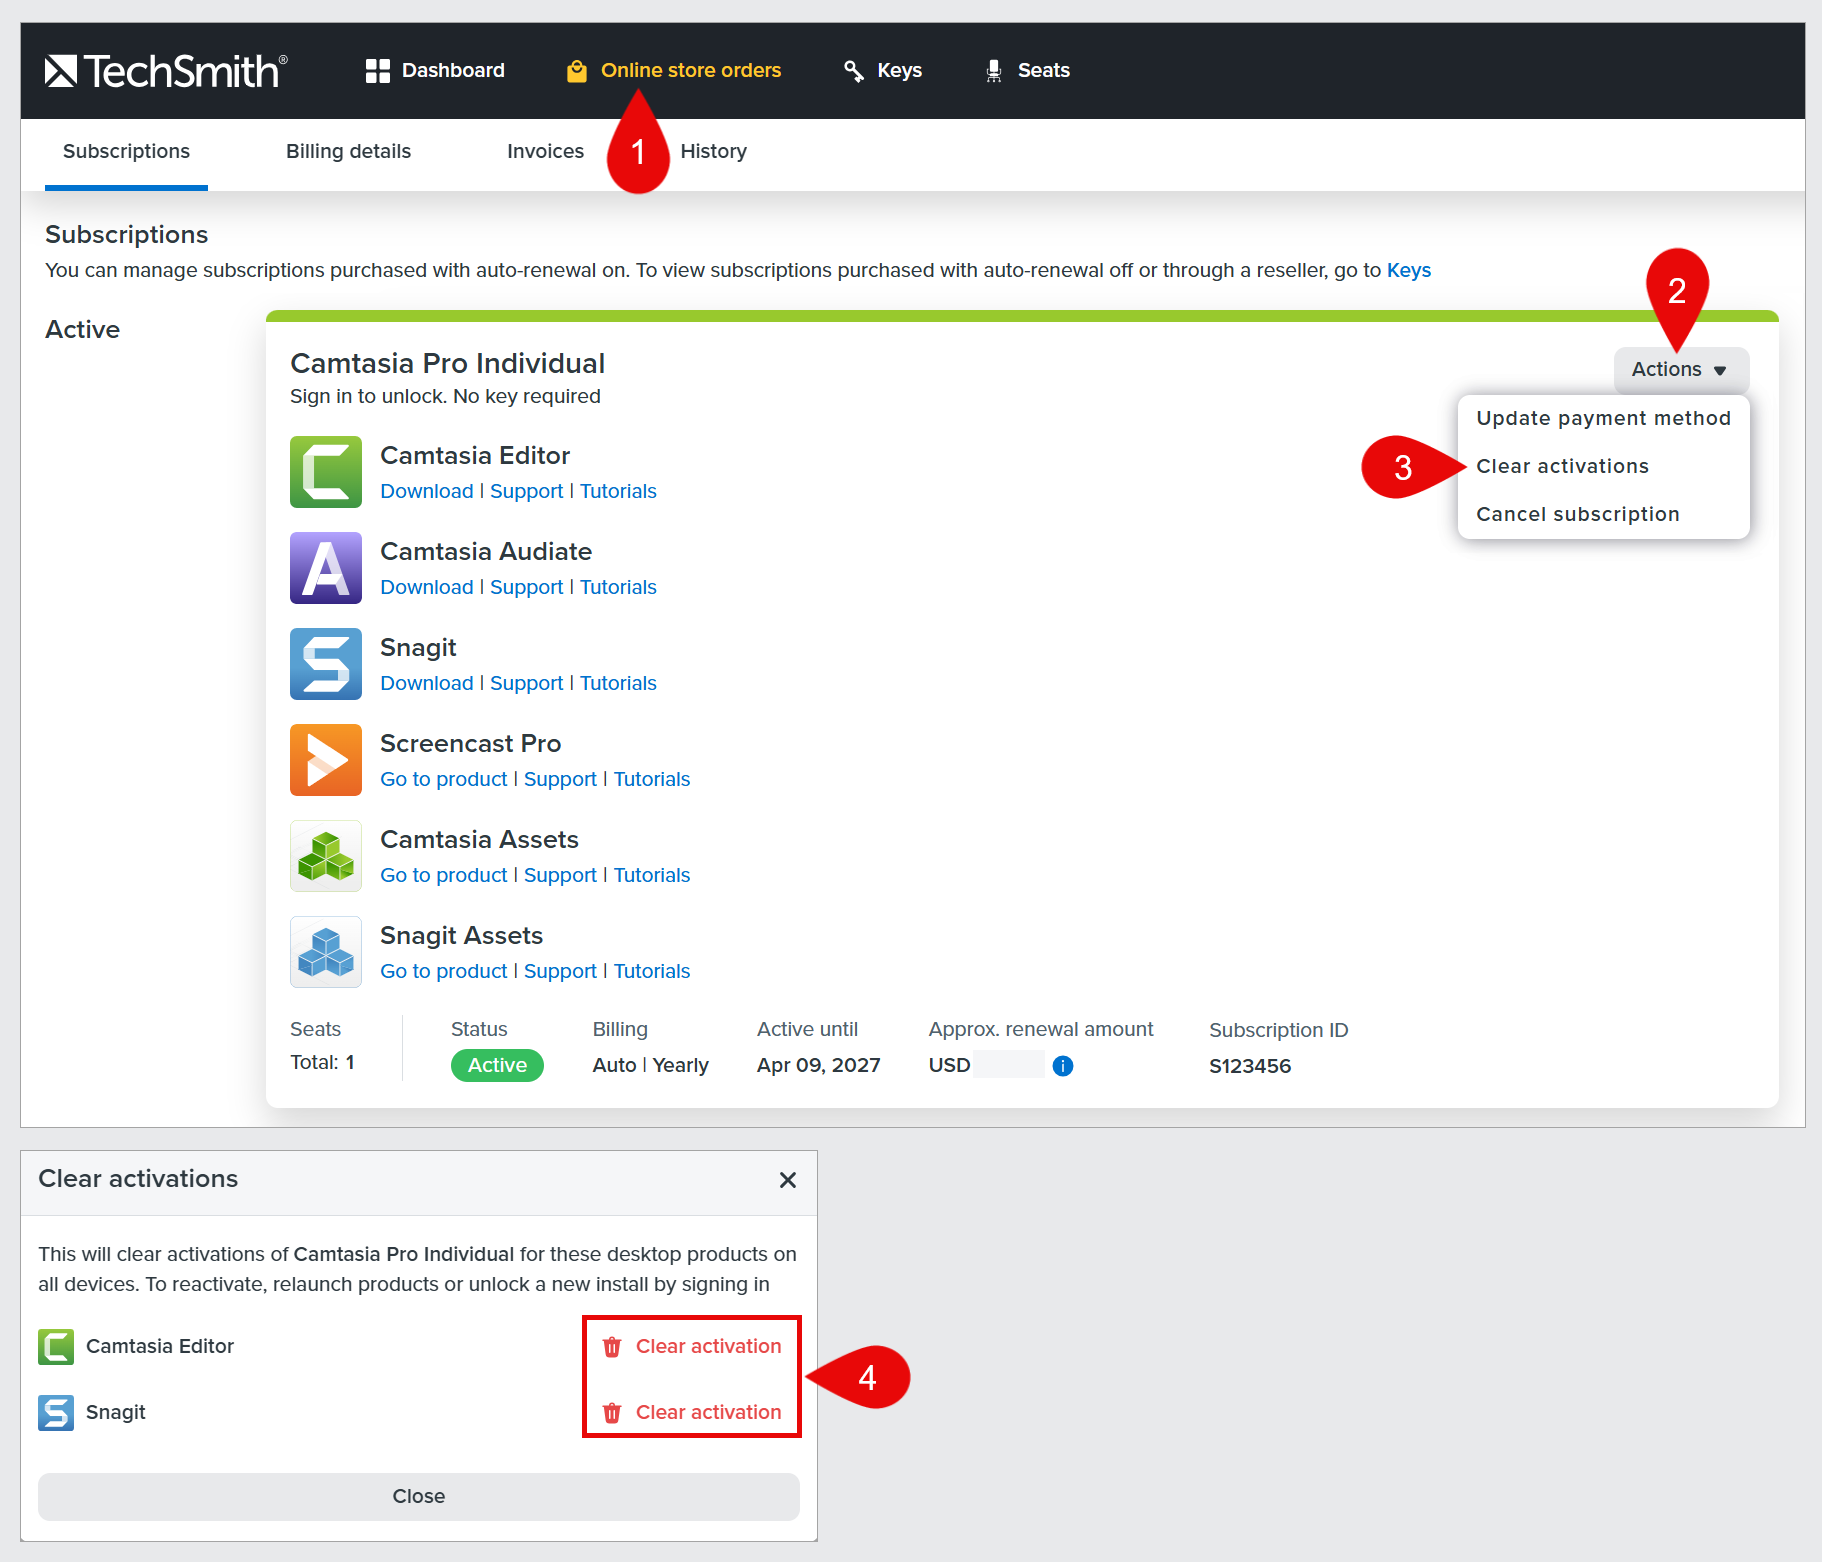
Task: Click the Auto | Yearly billing value
Action: 650,1066
